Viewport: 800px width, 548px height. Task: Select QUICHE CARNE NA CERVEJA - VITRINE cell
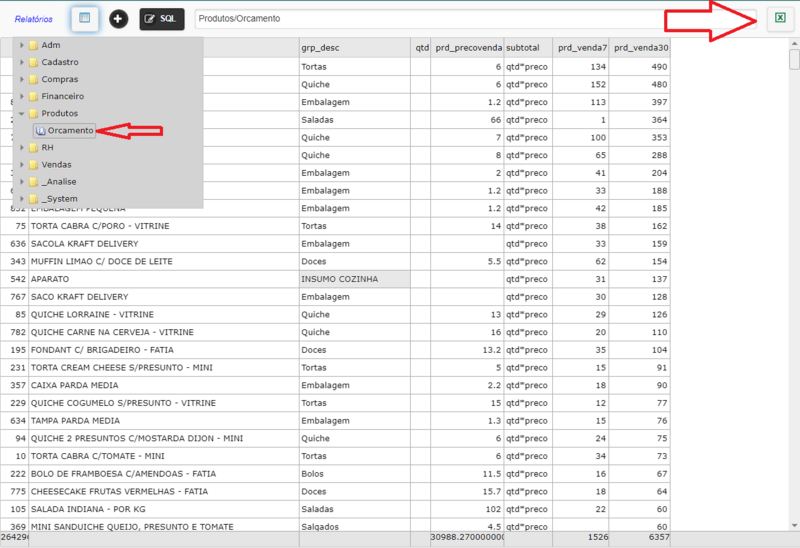[x=164, y=332]
